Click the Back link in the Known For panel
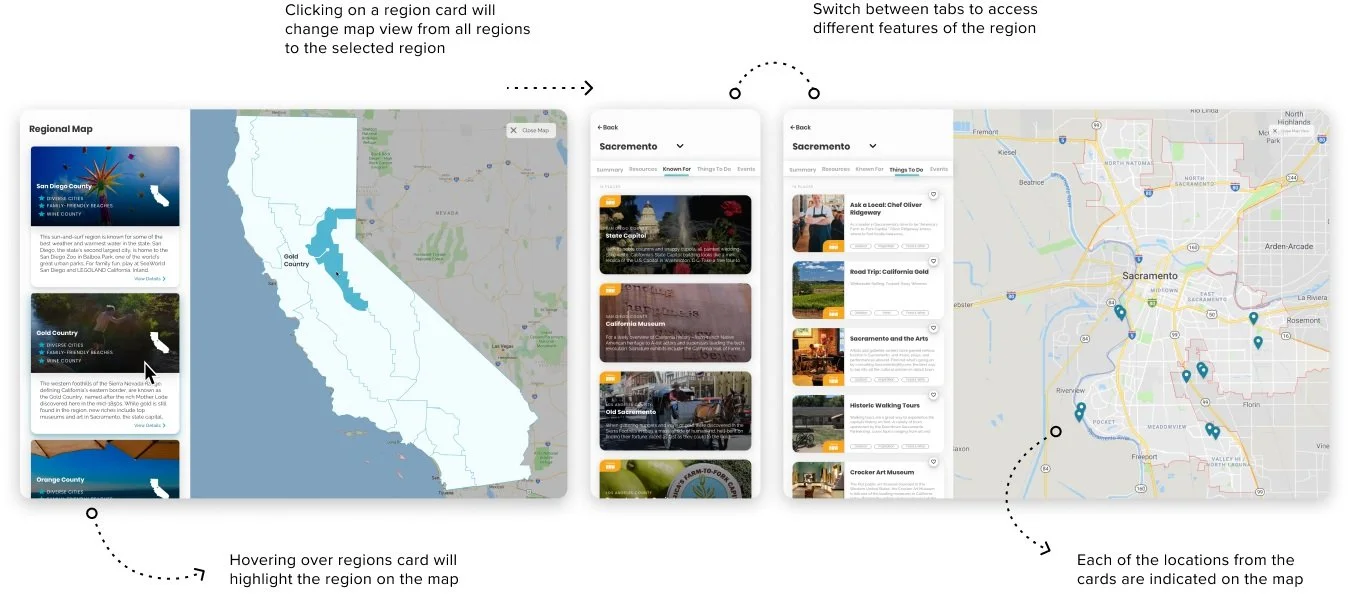Screen dimensions: 1350x597 point(607,127)
